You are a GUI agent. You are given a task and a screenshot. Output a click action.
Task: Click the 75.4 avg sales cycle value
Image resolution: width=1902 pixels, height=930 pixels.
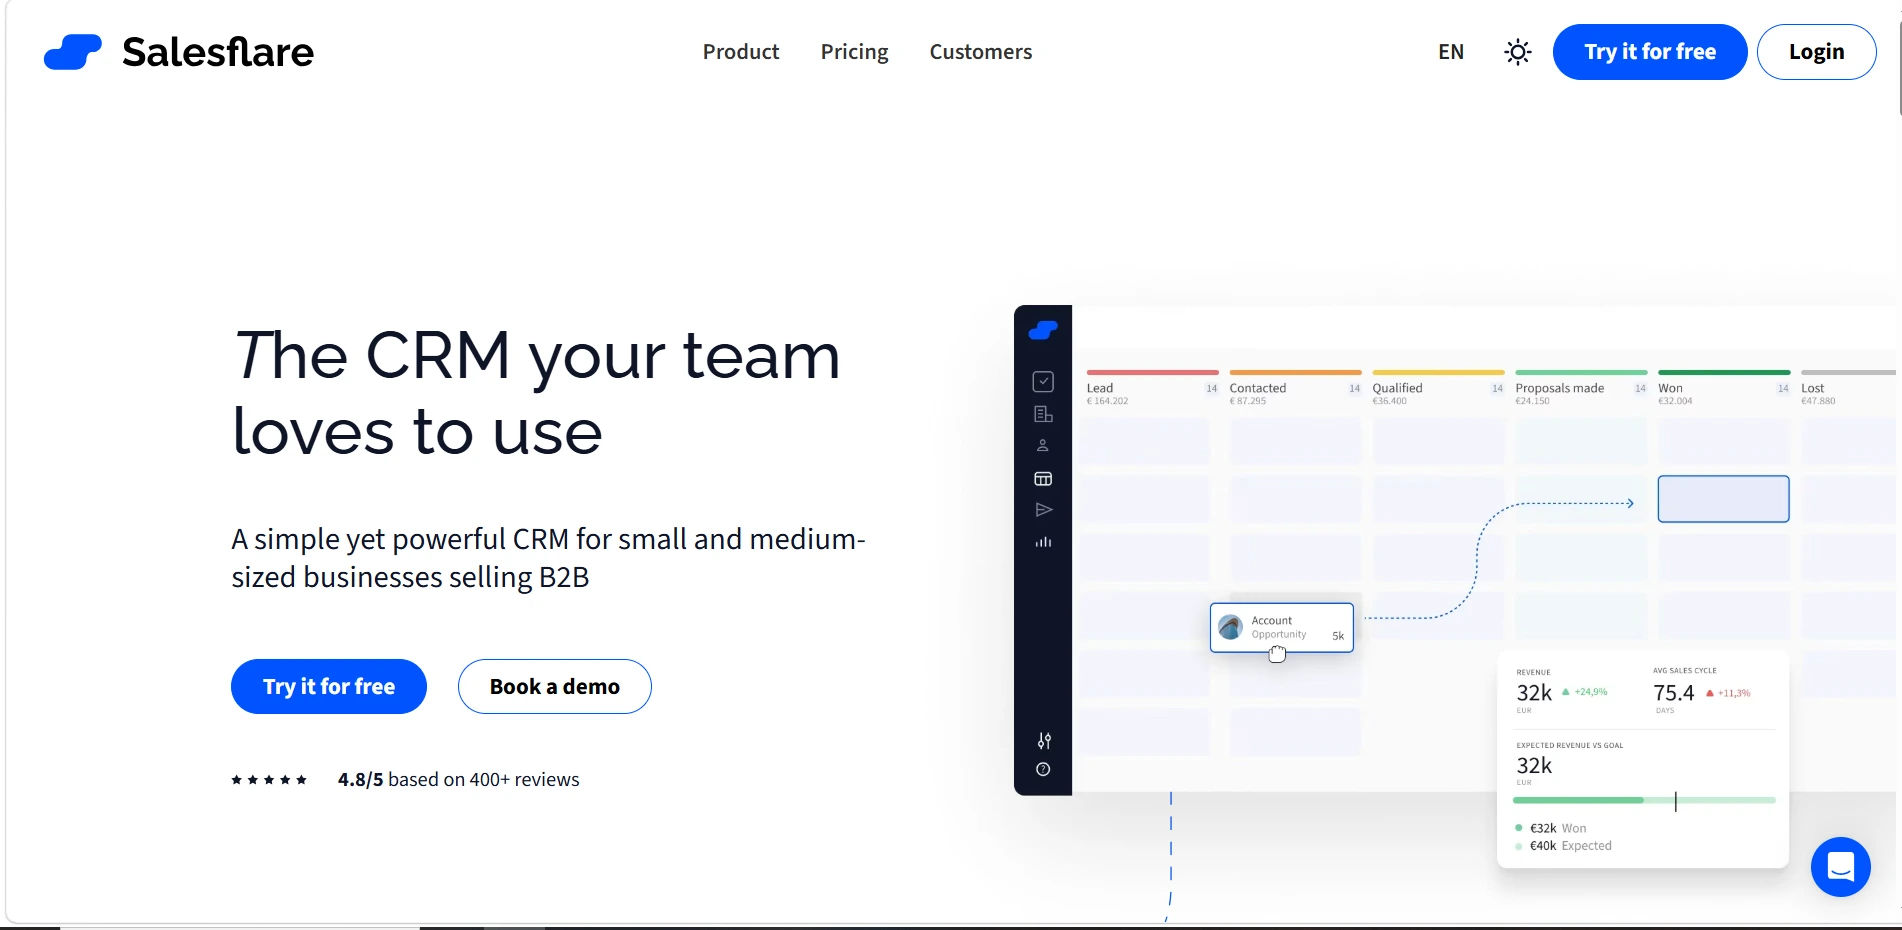tap(1673, 693)
